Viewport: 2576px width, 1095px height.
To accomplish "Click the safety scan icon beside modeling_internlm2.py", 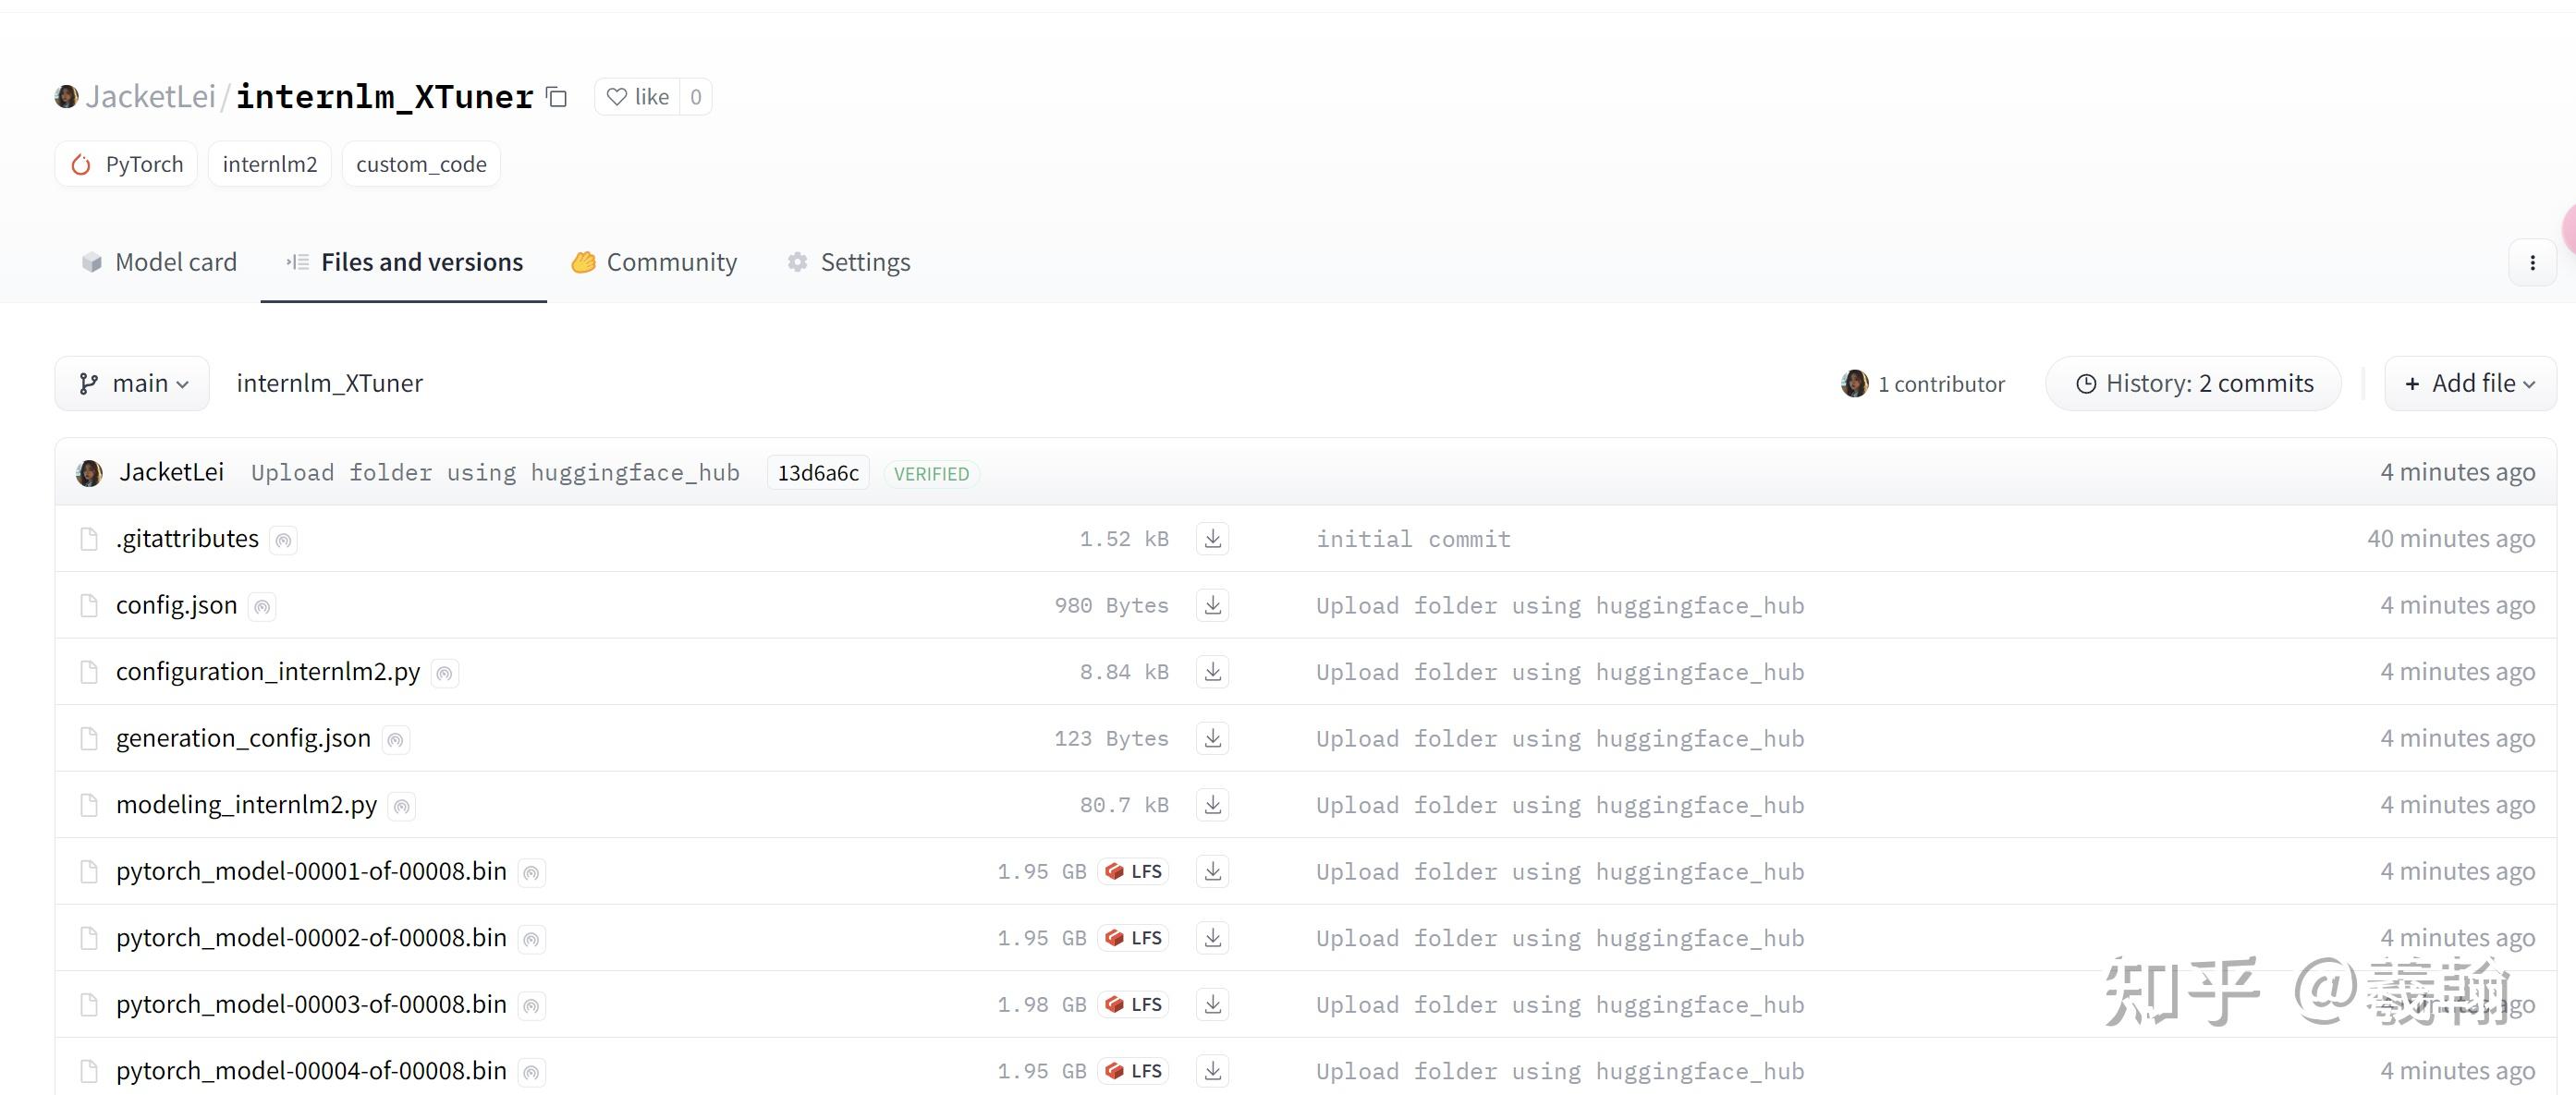I will pos(401,806).
